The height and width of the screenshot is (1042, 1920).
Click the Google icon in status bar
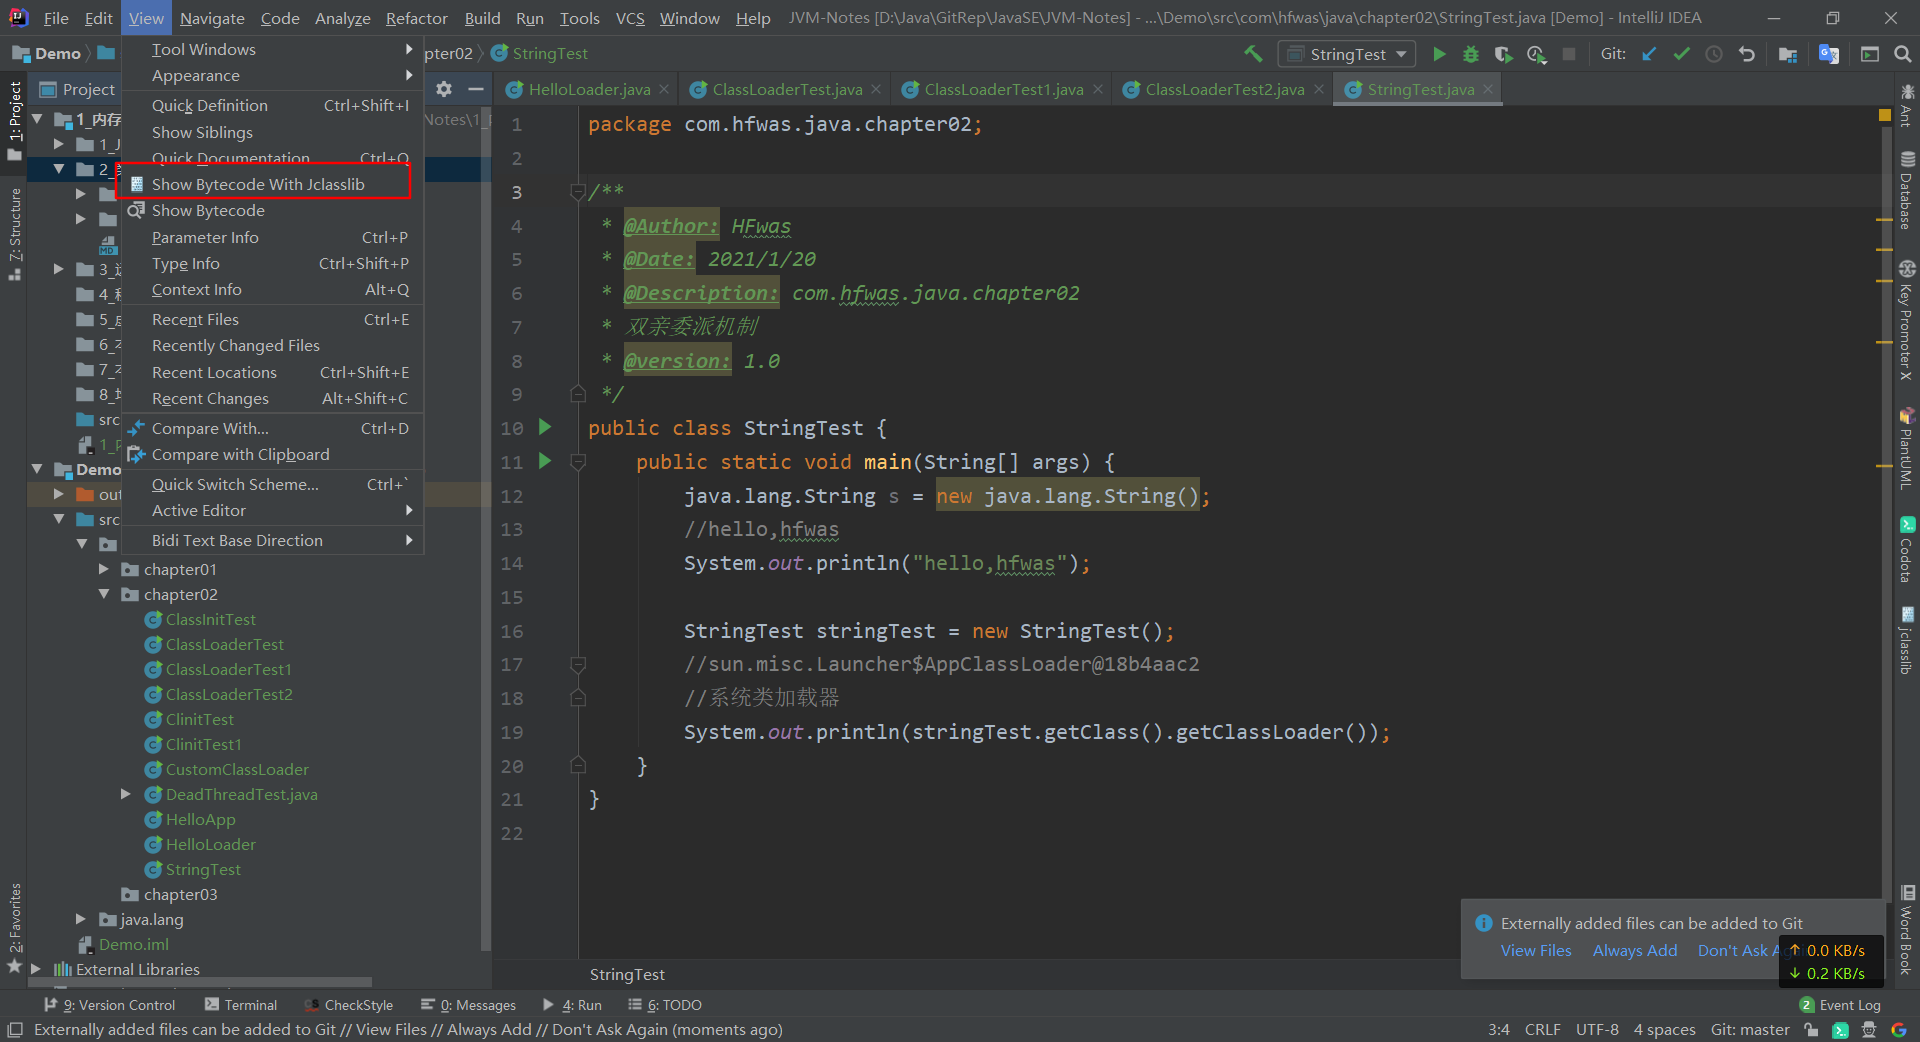click(1899, 1030)
